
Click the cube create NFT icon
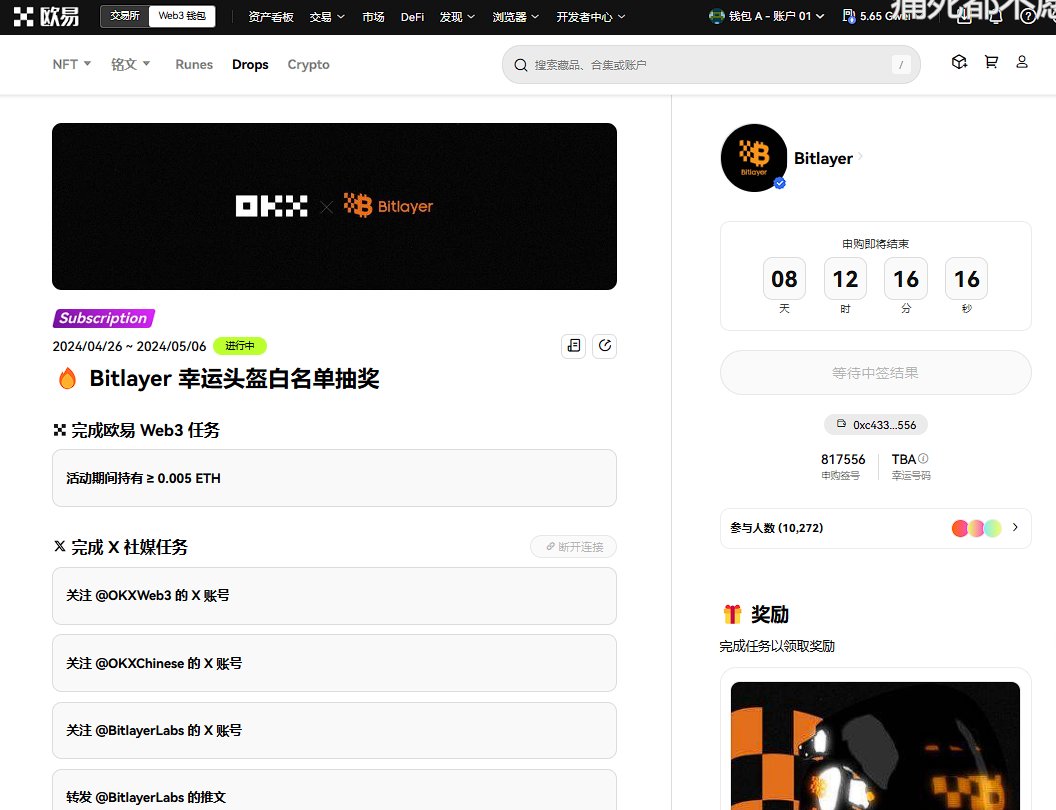959,62
